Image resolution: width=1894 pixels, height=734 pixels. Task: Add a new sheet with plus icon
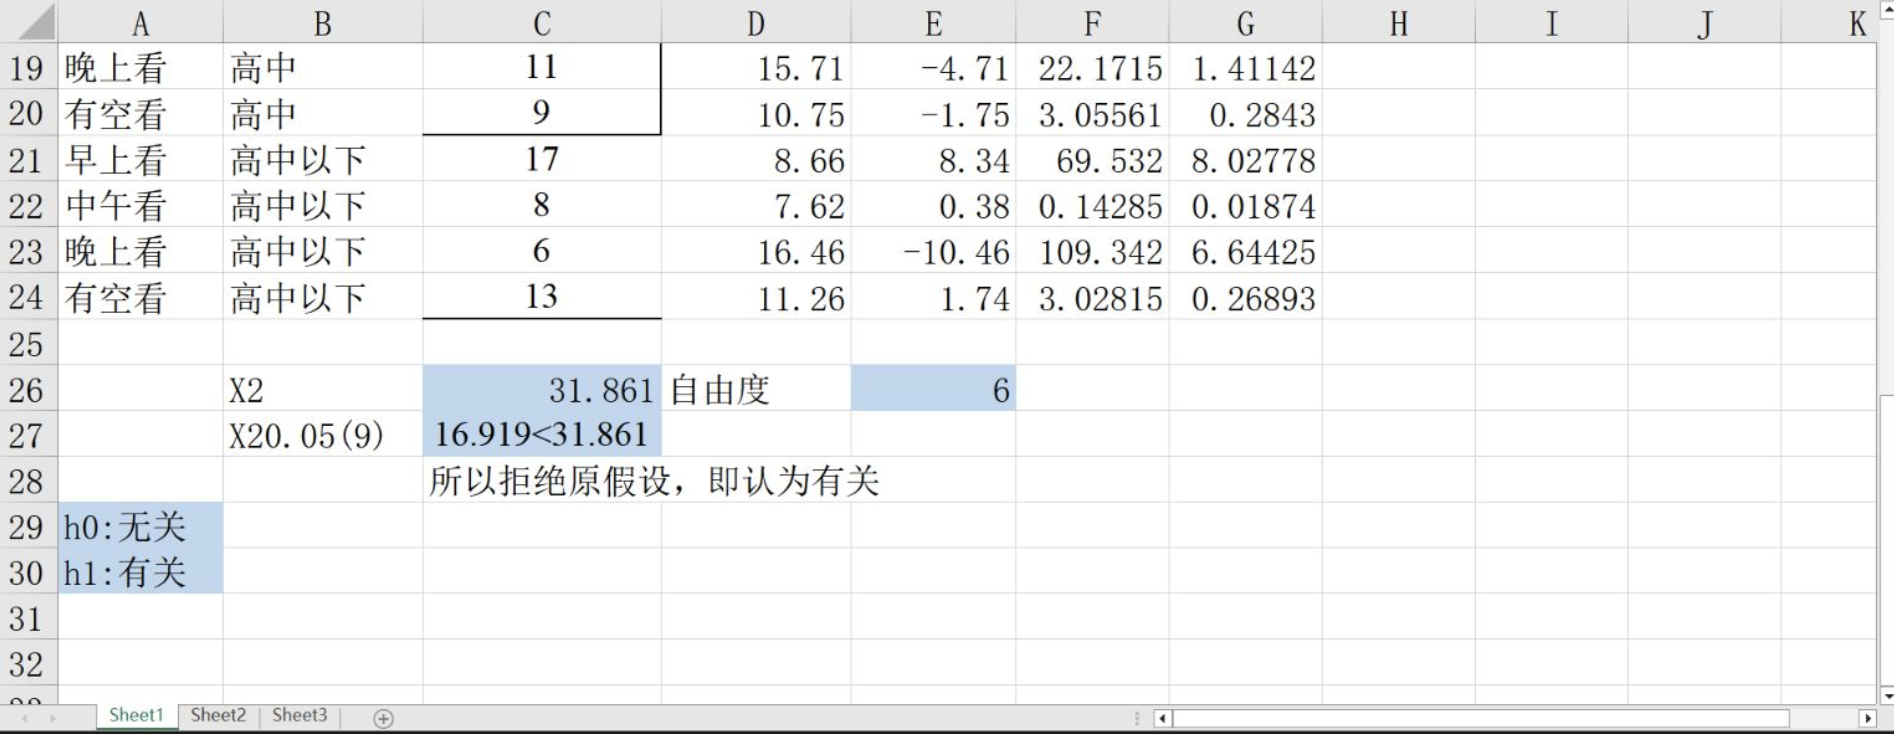[x=383, y=718]
